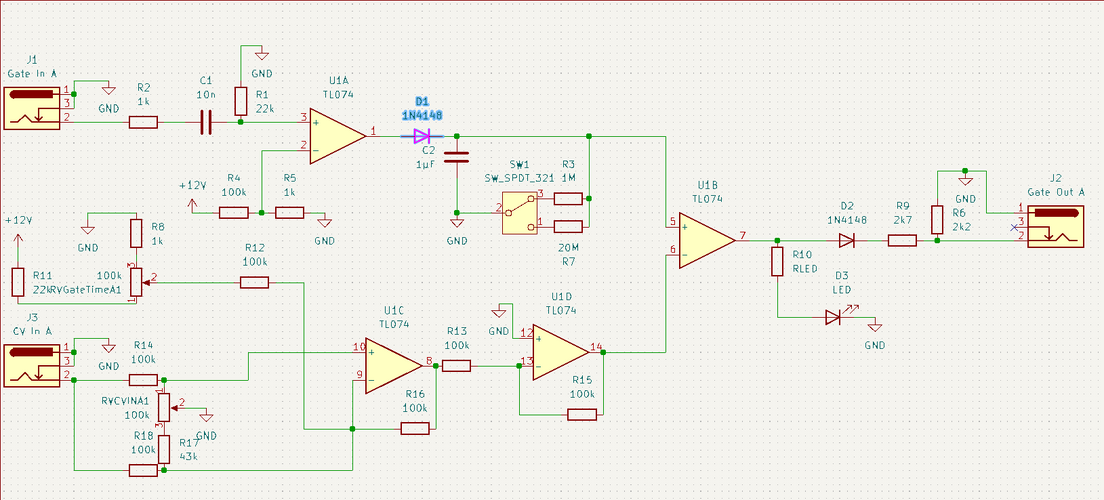Select resistor R6 2k2 symbol
This screenshot has height=500, width=1104.
tap(937, 219)
